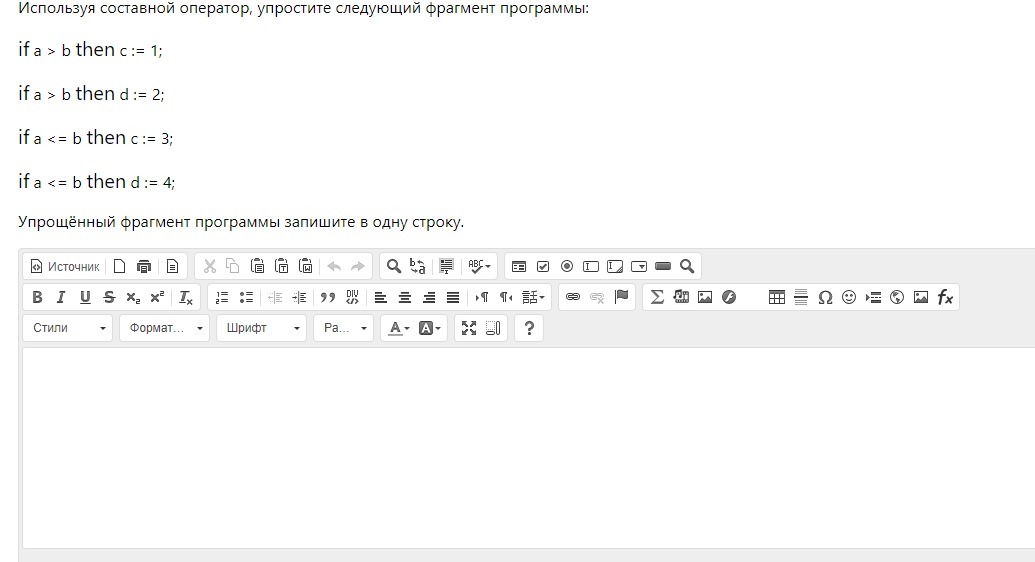
Task: Toggle Bold formatting
Action: (37, 297)
